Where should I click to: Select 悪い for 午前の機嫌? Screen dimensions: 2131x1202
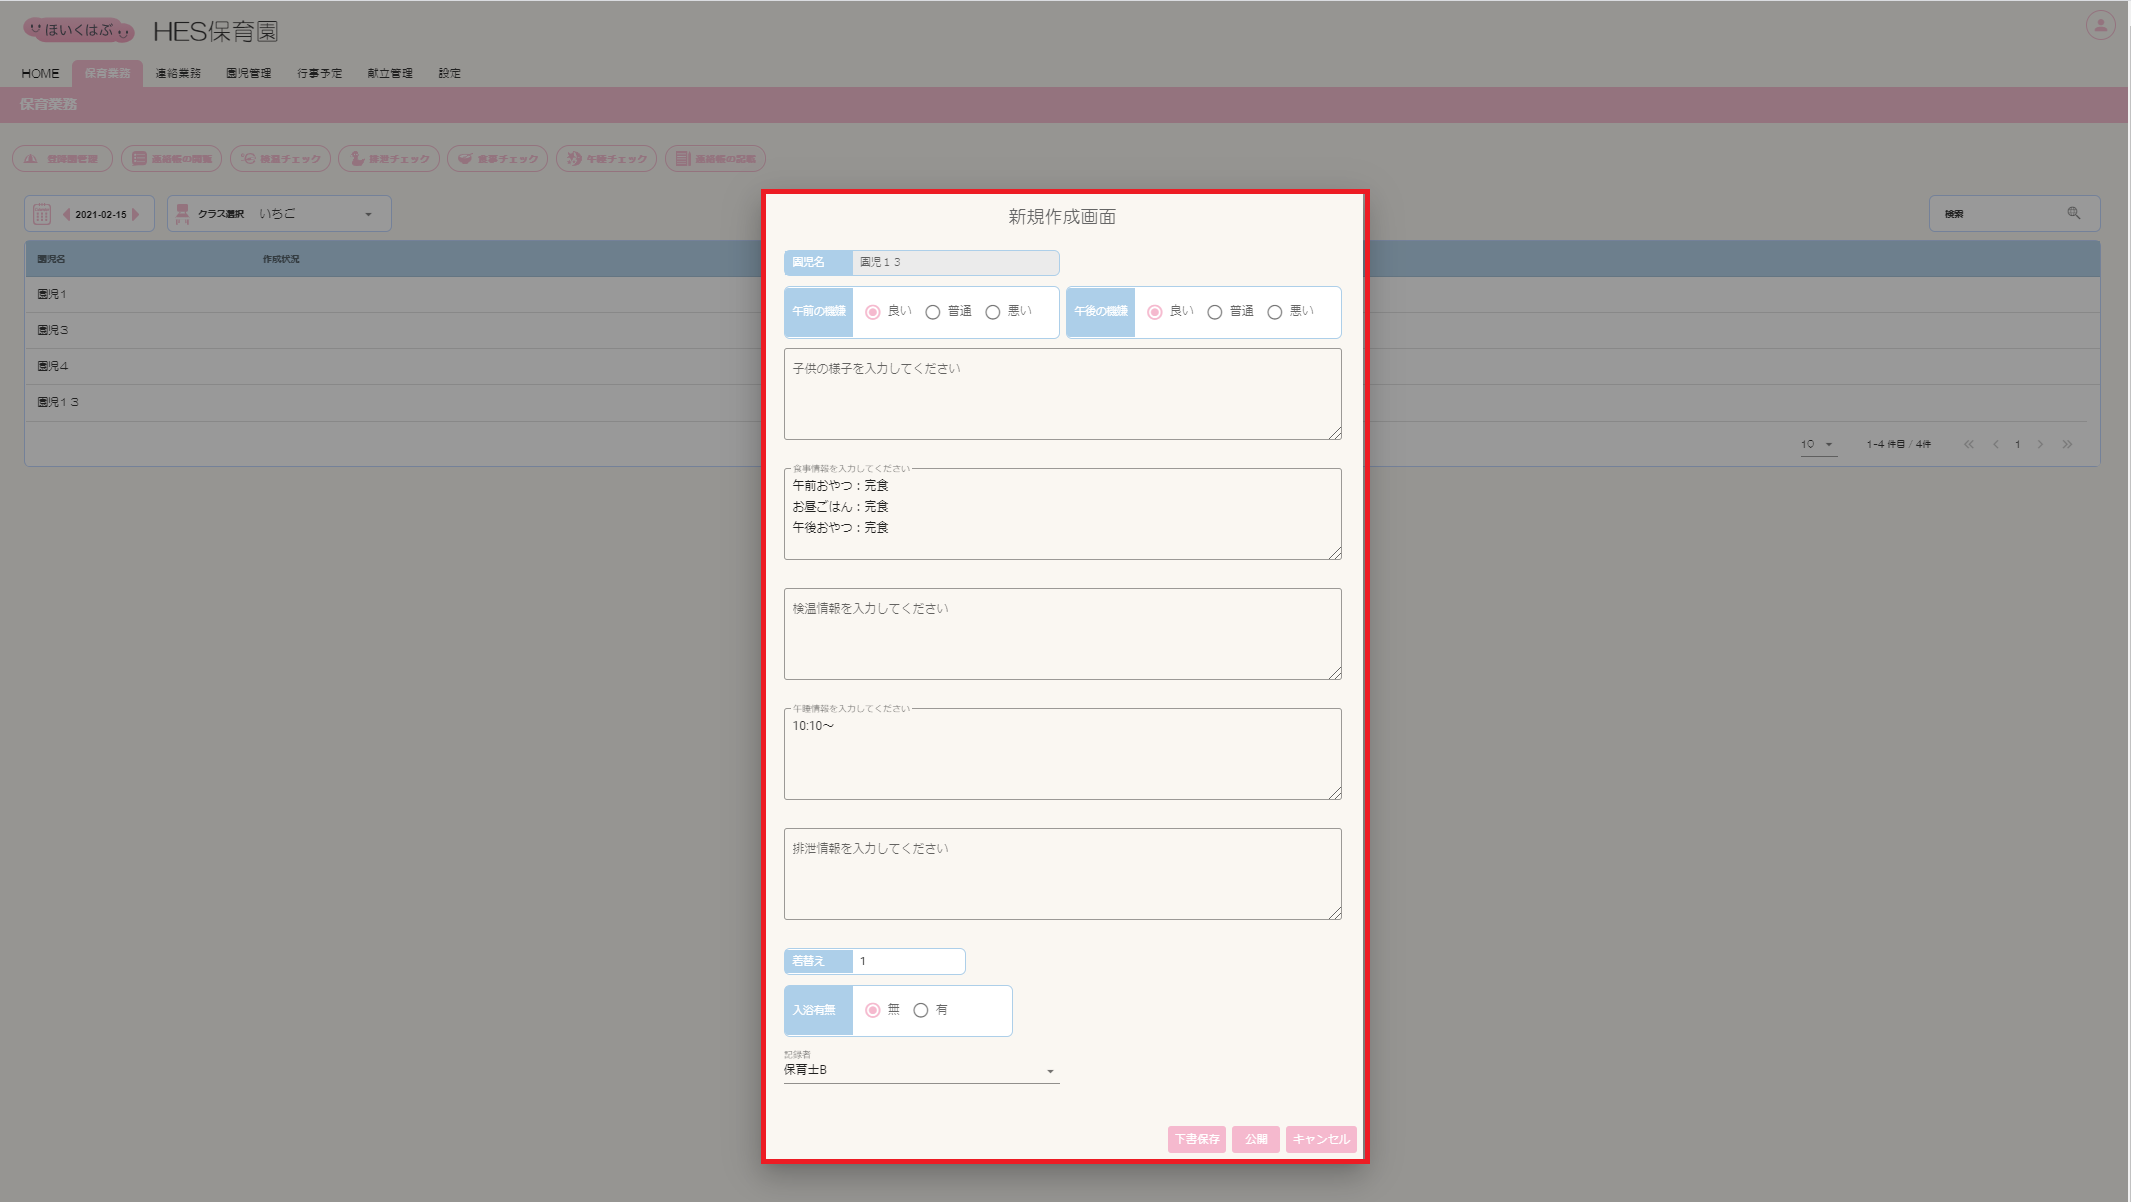(x=993, y=312)
